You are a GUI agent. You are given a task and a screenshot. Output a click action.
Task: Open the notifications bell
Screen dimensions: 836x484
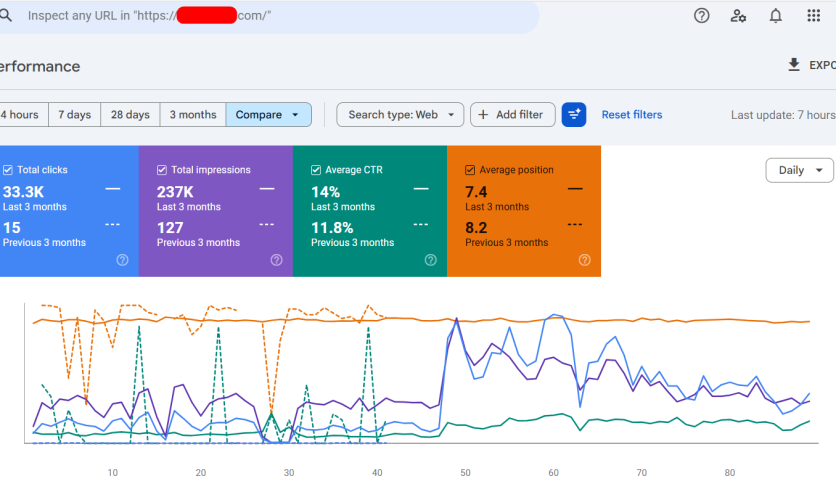click(x=776, y=16)
